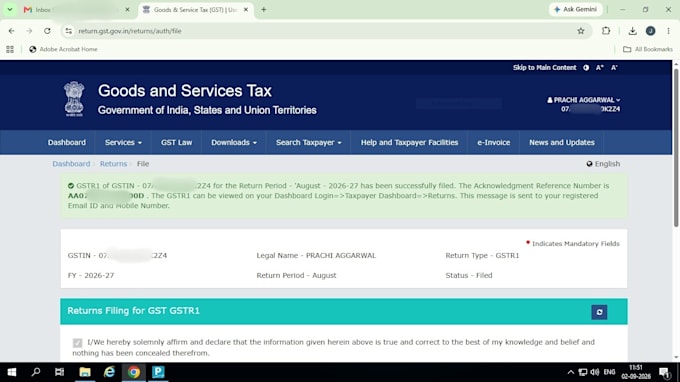Open taskbar clock and date

[635, 372]
